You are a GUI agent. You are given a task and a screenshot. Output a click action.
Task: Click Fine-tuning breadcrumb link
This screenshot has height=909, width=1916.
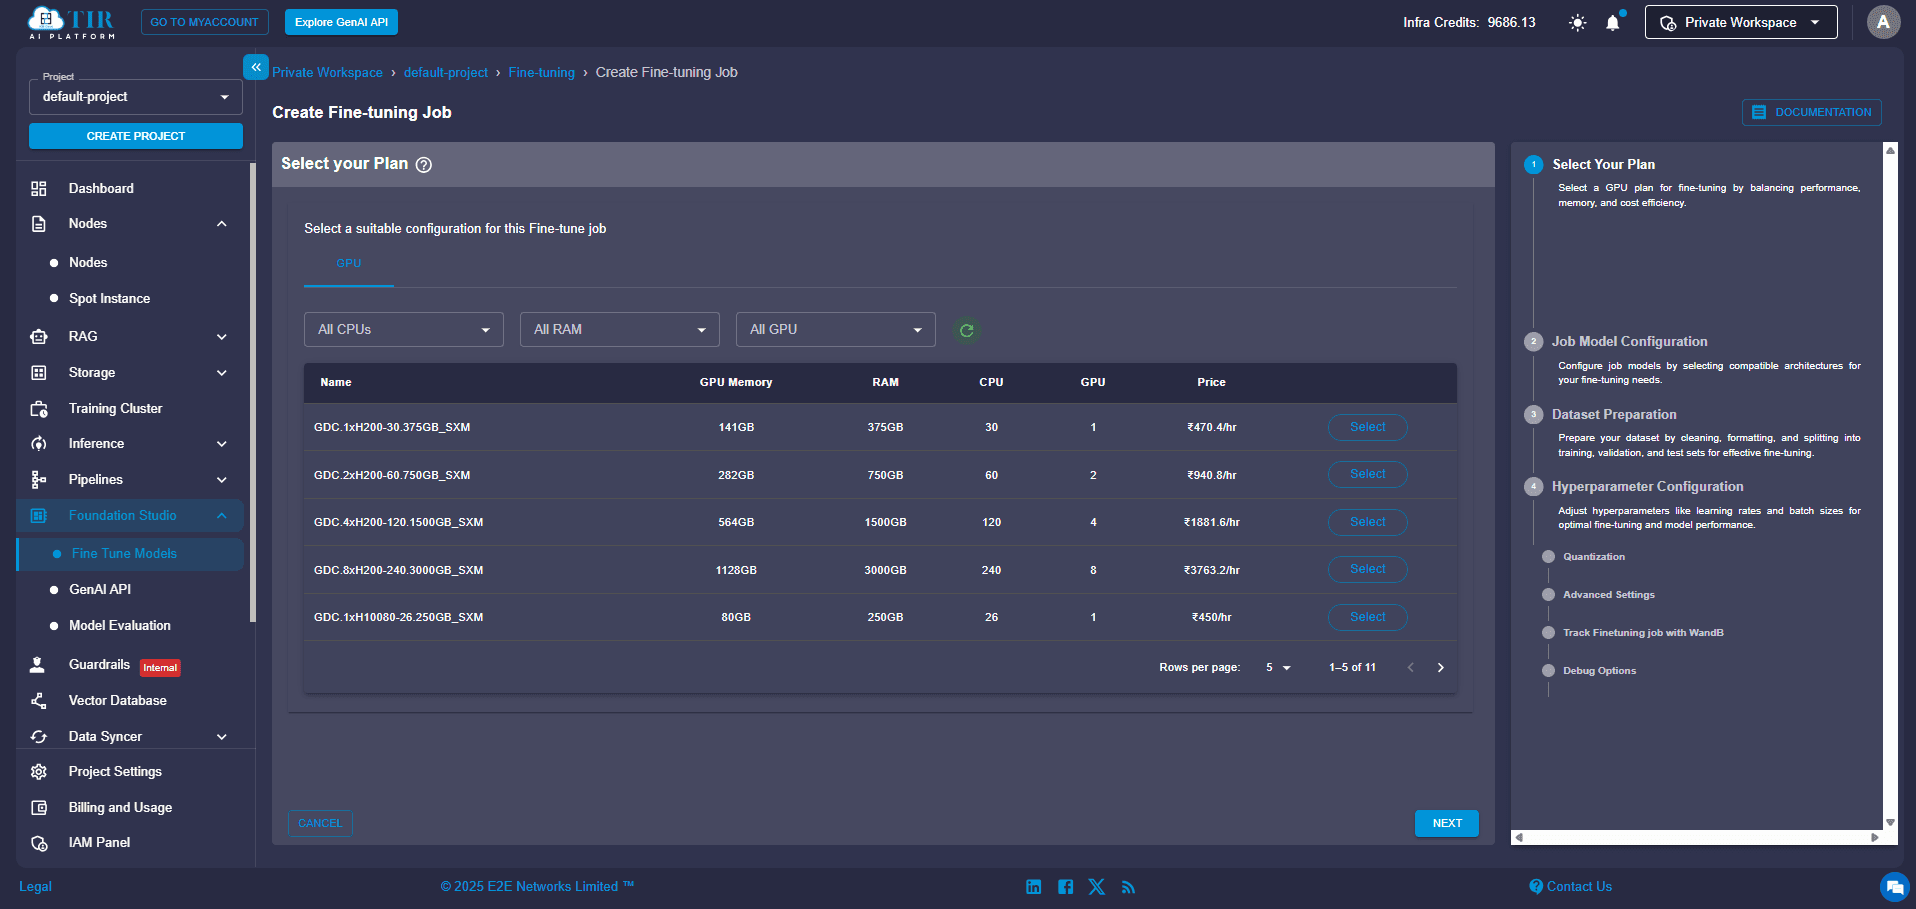[x=541, y=73]
